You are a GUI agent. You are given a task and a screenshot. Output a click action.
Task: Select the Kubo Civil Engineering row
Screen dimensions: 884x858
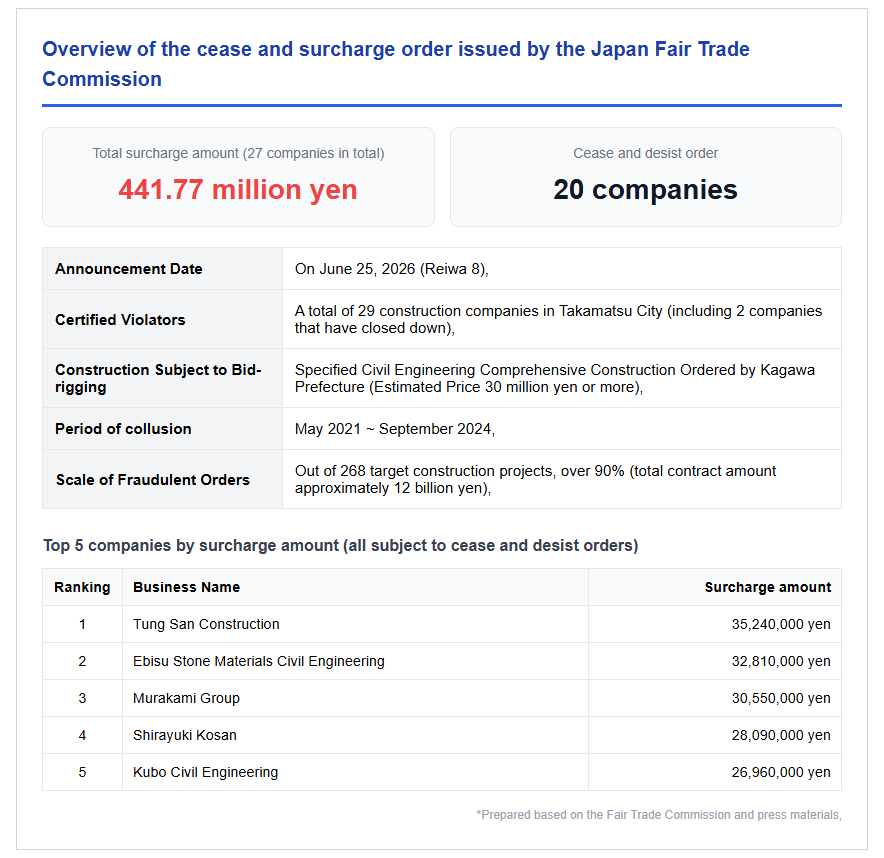[442, 772]
